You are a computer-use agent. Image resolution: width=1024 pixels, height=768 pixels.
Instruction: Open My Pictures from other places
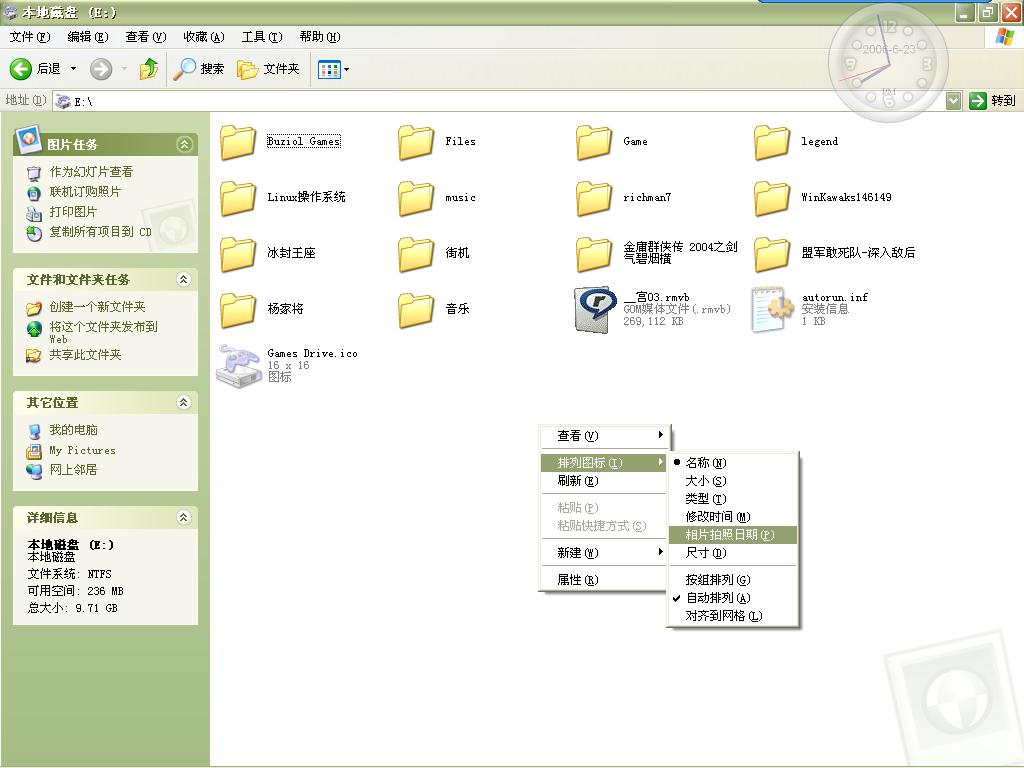tap(82, 451)
